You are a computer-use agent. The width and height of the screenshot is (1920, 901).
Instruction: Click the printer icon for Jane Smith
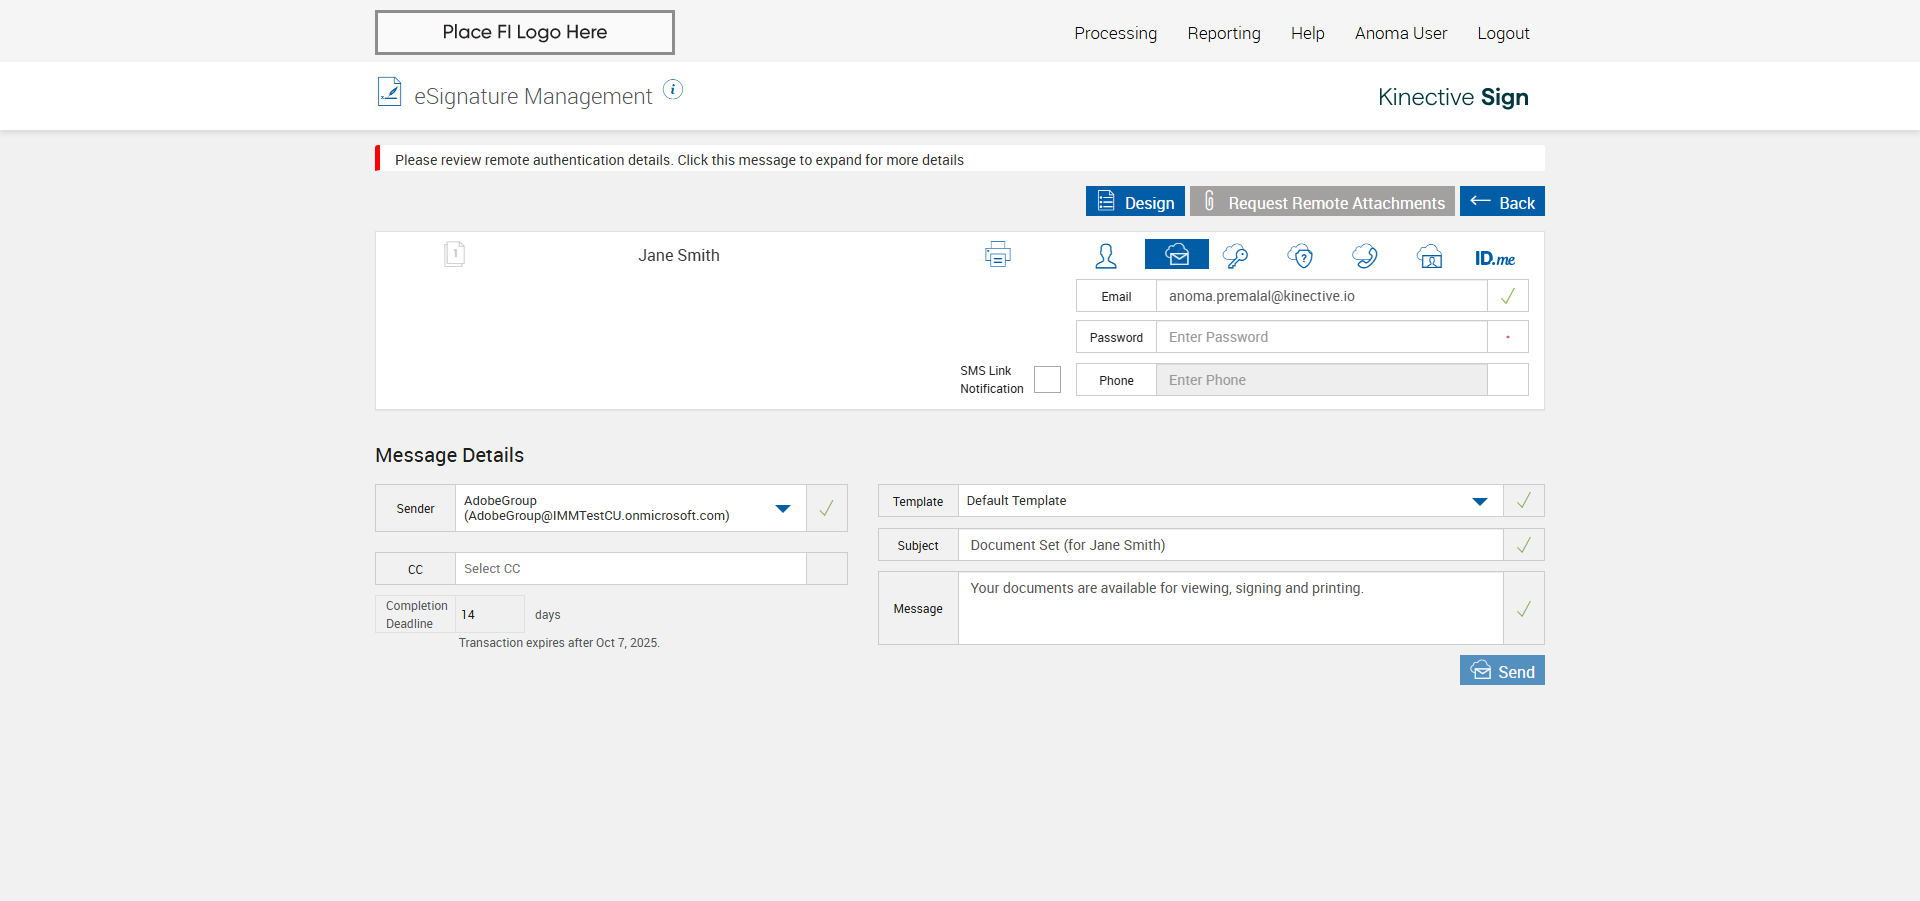click(x=997, y=255)
